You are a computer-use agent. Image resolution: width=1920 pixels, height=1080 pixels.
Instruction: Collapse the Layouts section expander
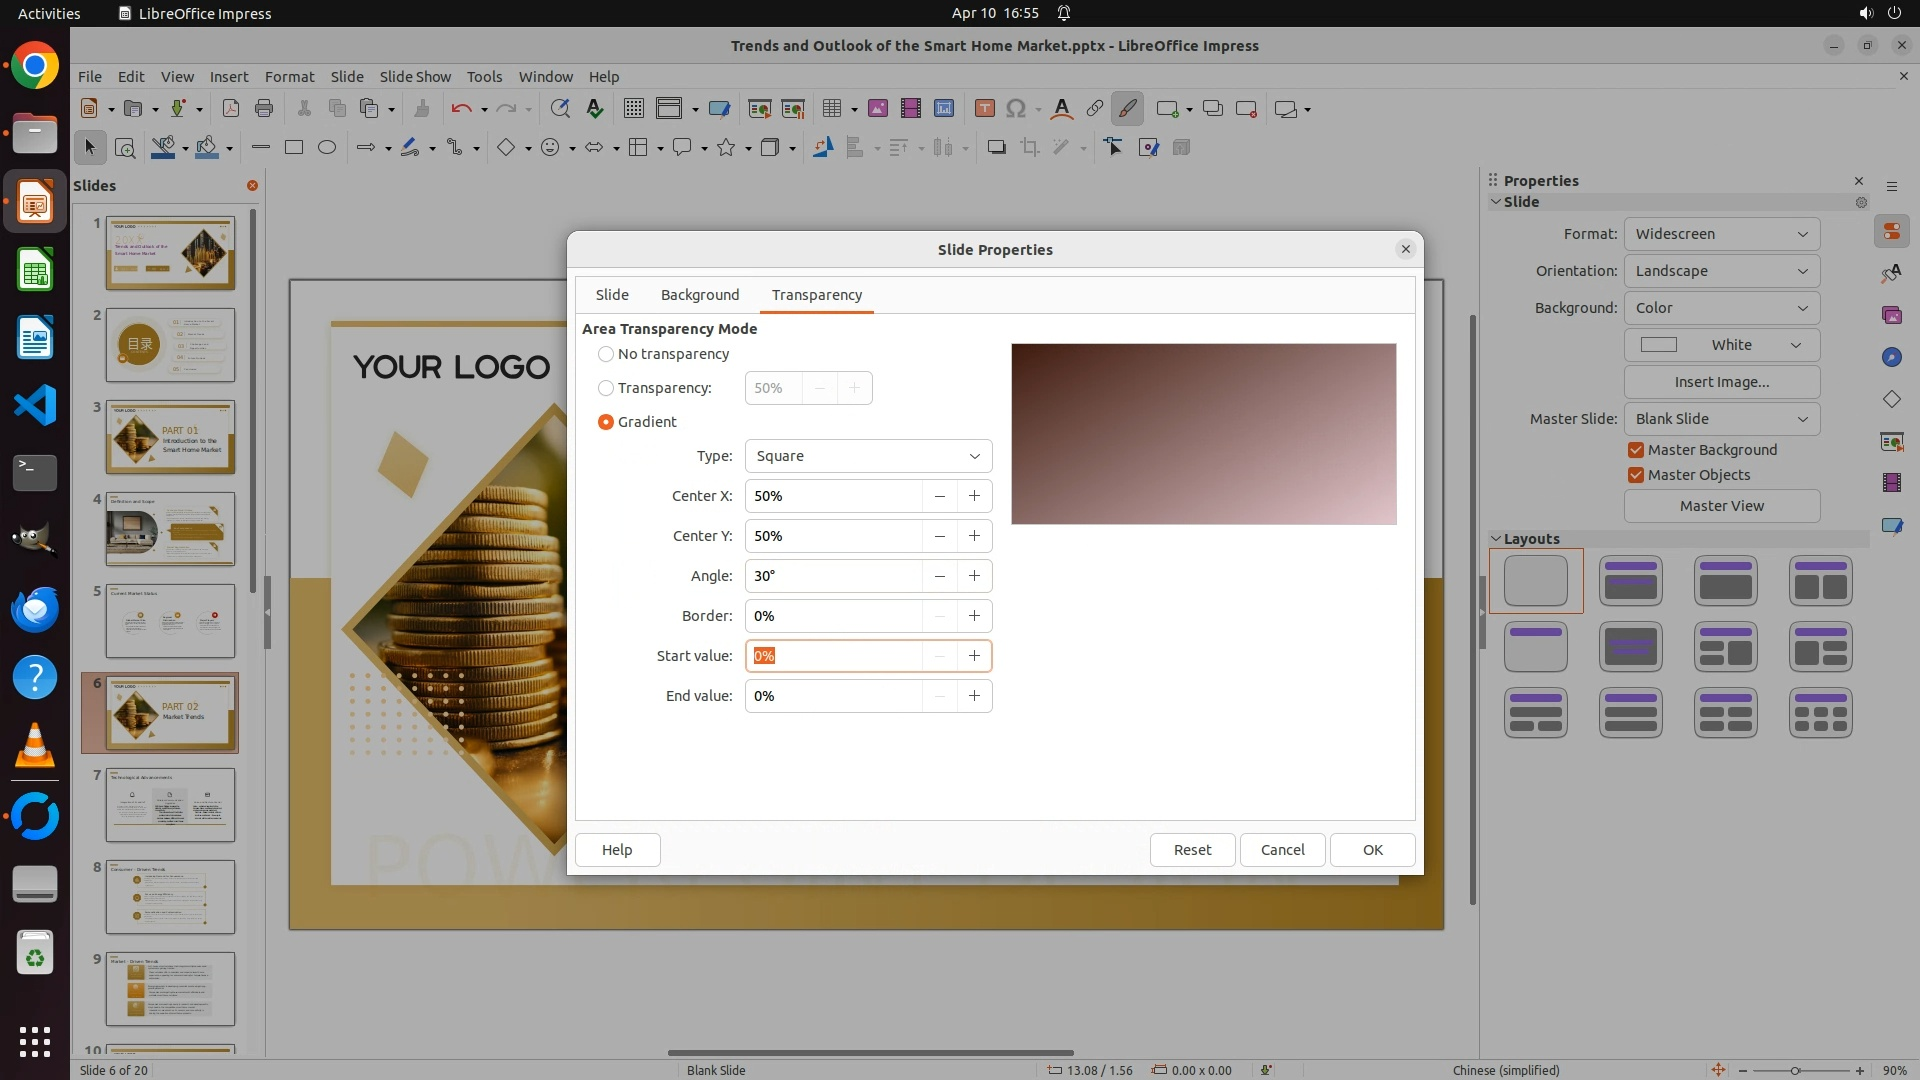[x=1496, y=539]
